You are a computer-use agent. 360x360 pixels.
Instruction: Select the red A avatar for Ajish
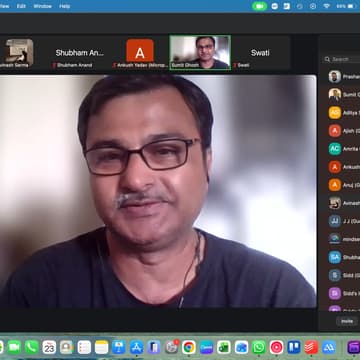coord(335,131)
